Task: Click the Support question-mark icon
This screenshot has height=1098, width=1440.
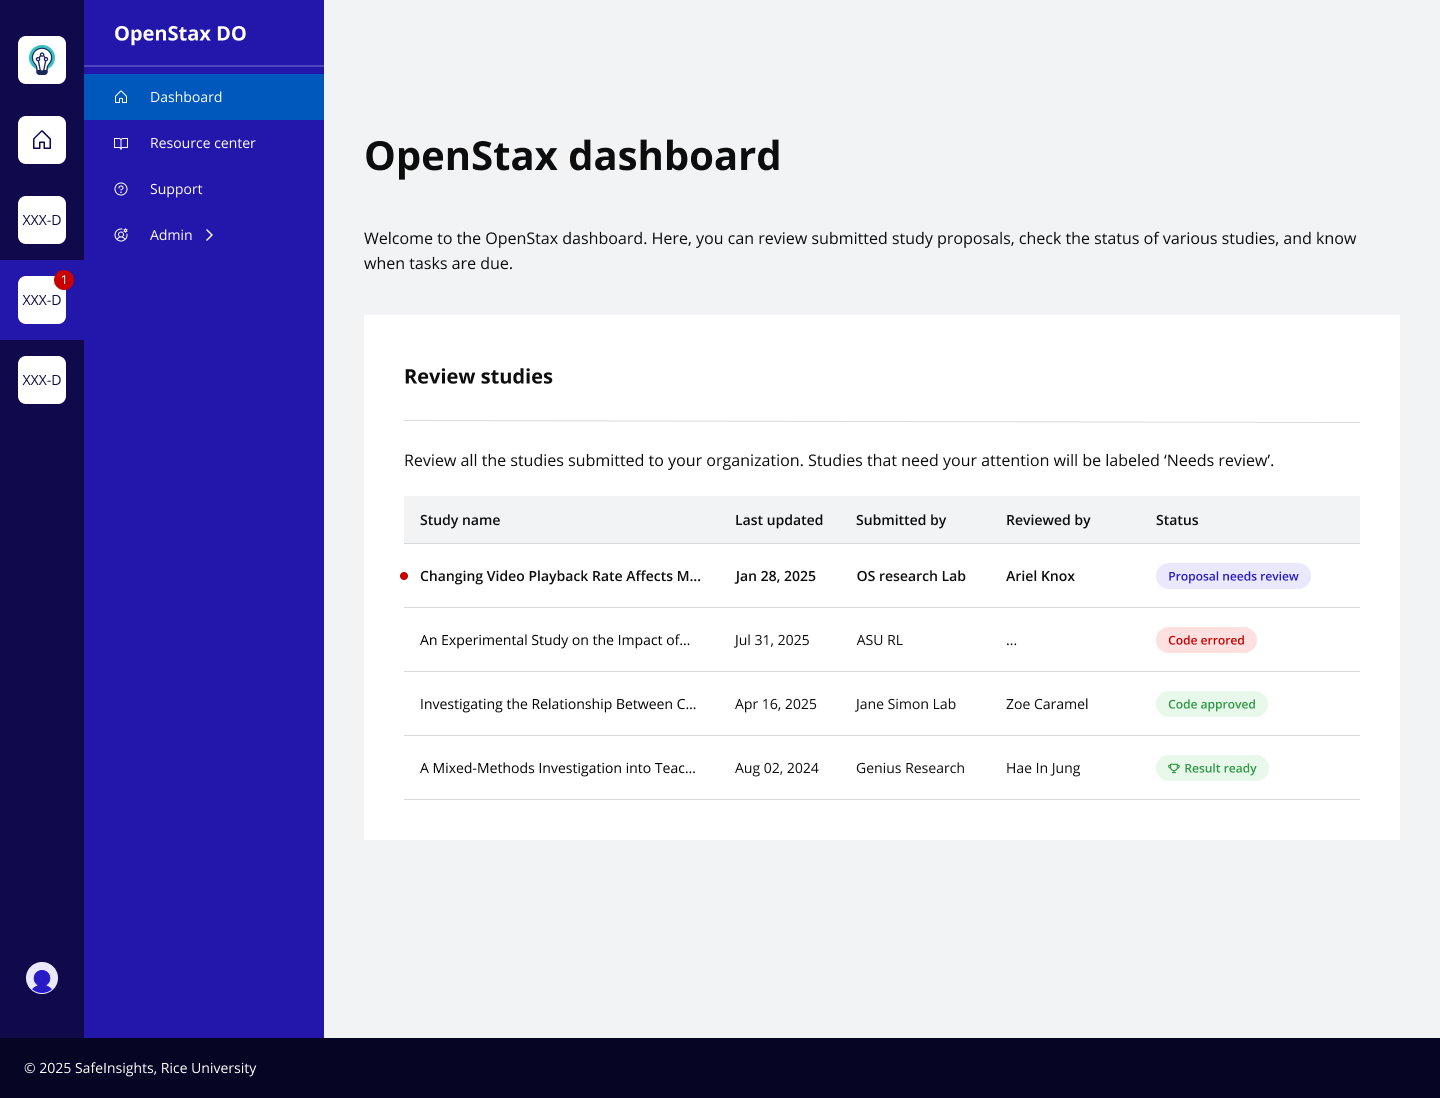Action: coord(121,189)
